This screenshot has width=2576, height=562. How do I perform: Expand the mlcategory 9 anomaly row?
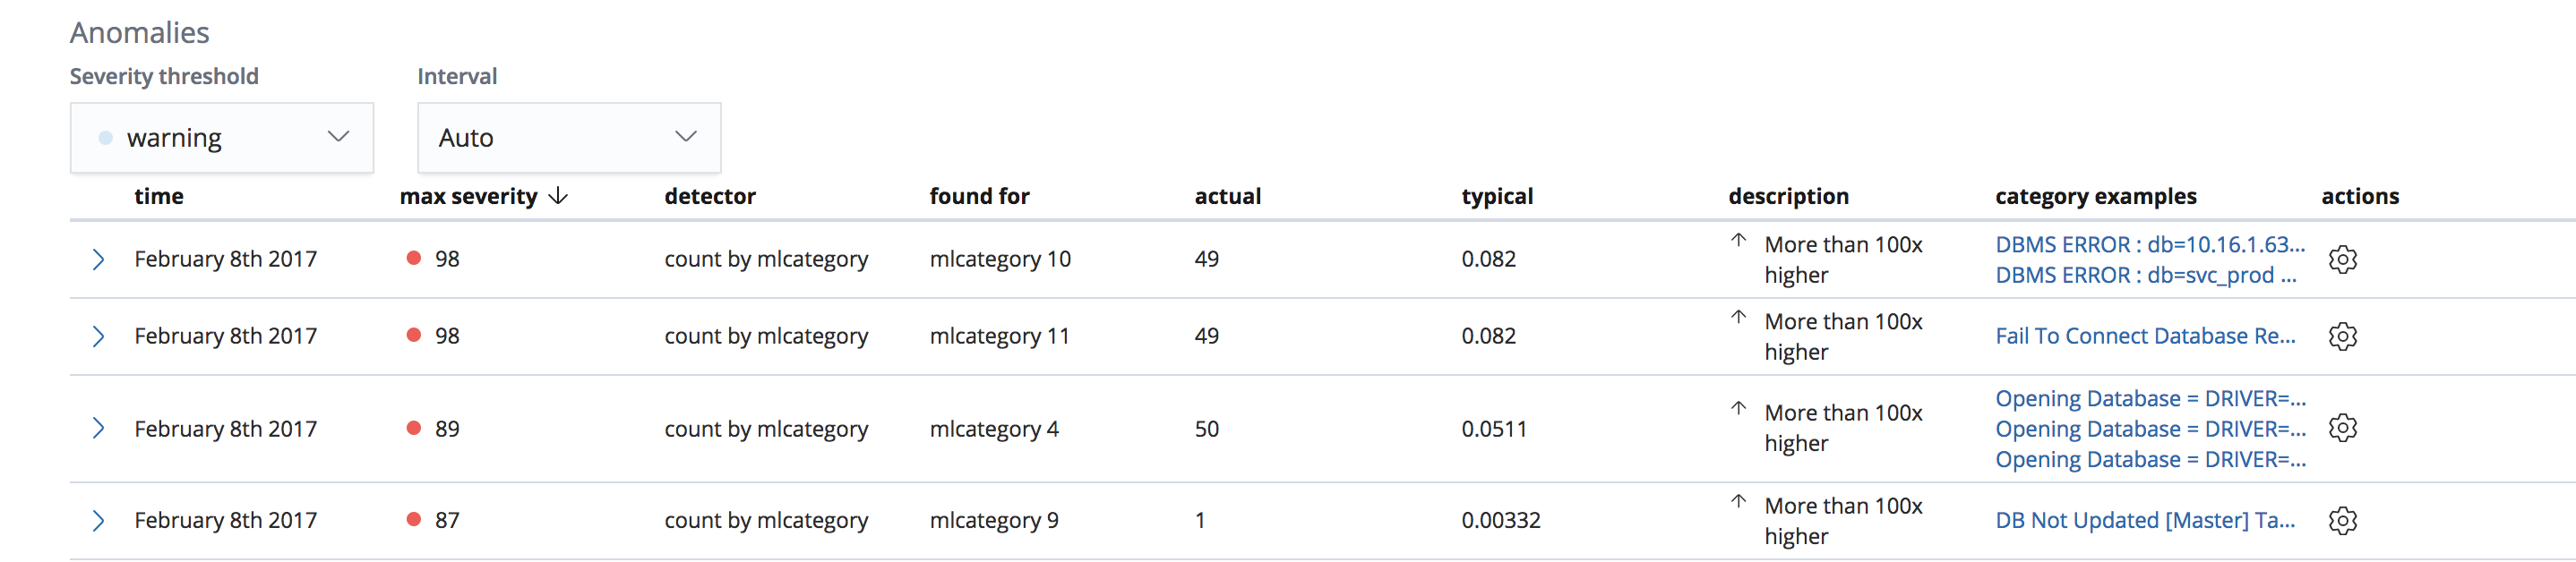pos(99,519)
